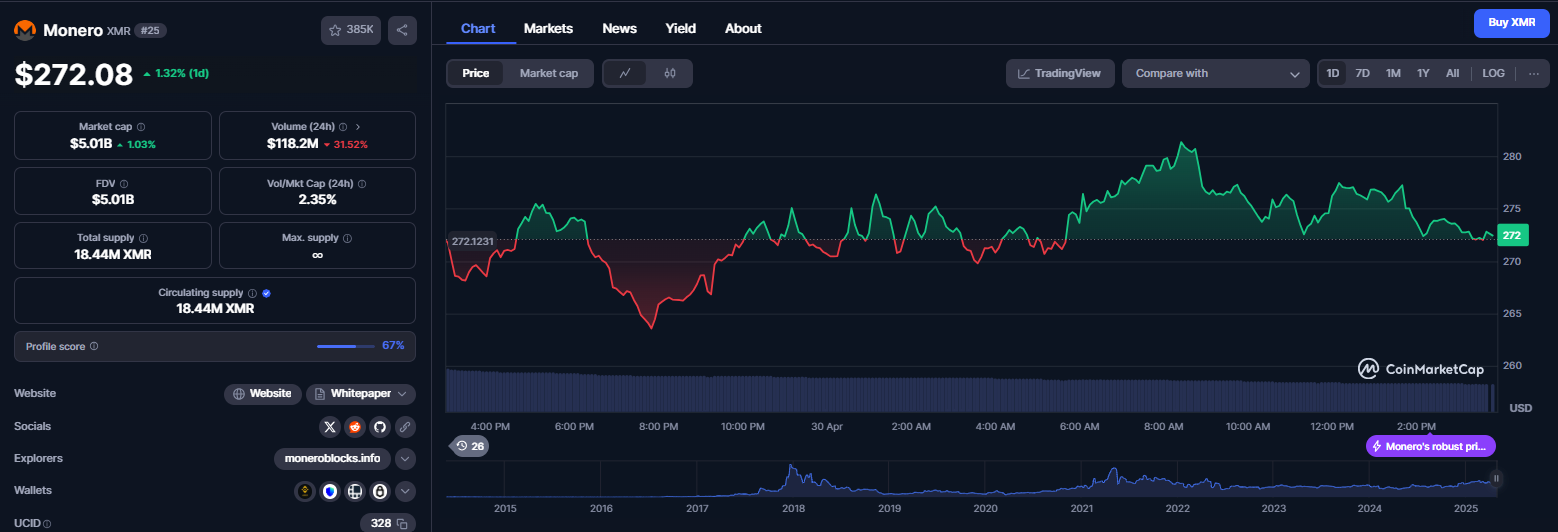Viewport: 1558px width, 532px height.
Task: Click the range selector pause handle
Action: tap(1496, 479)
